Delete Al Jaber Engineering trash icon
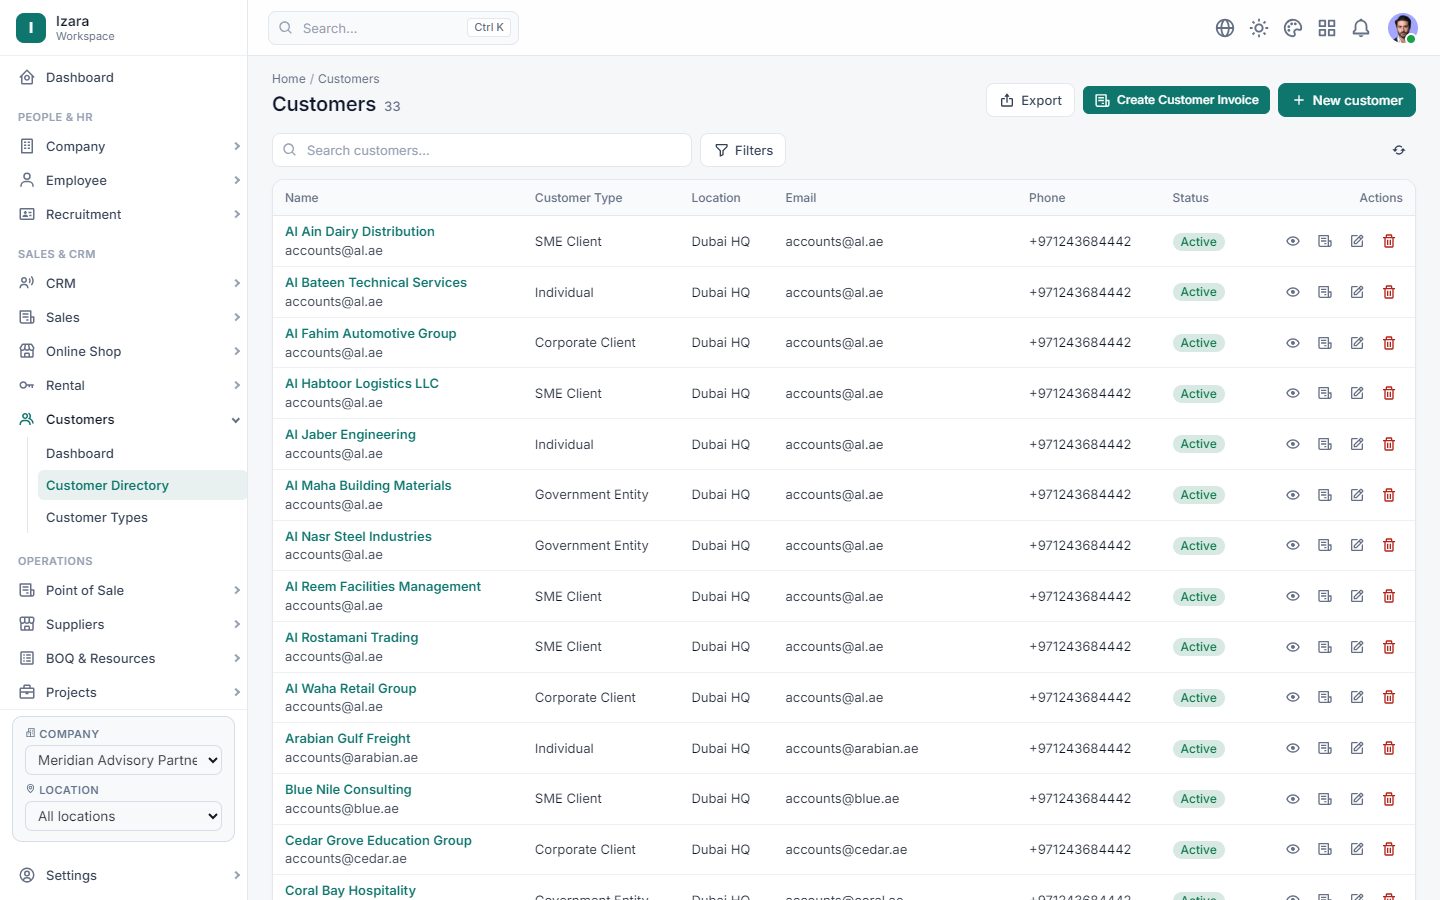This screenshot has width=1440, height=900. coord(1389,444)
